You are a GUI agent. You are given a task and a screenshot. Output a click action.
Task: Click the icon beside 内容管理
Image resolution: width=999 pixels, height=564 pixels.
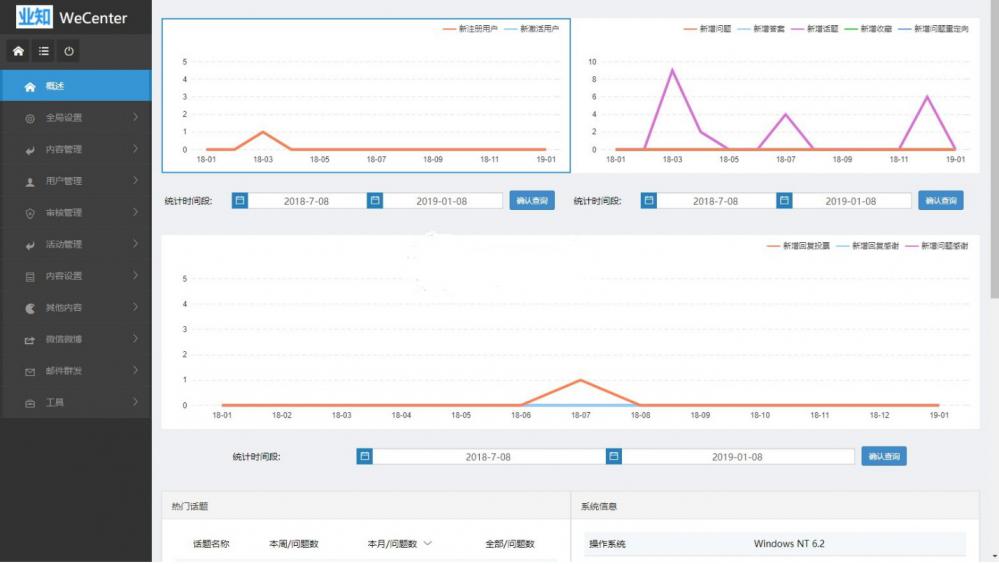(30, 150)
